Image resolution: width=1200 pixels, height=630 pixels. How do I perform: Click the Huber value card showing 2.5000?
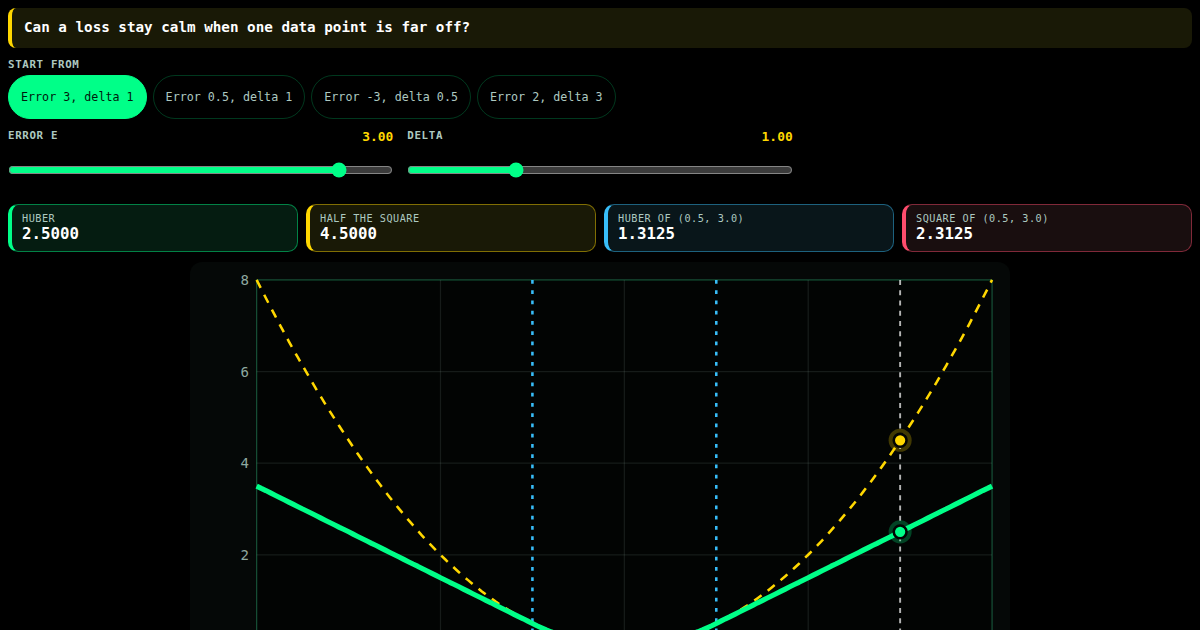[153, 228]
